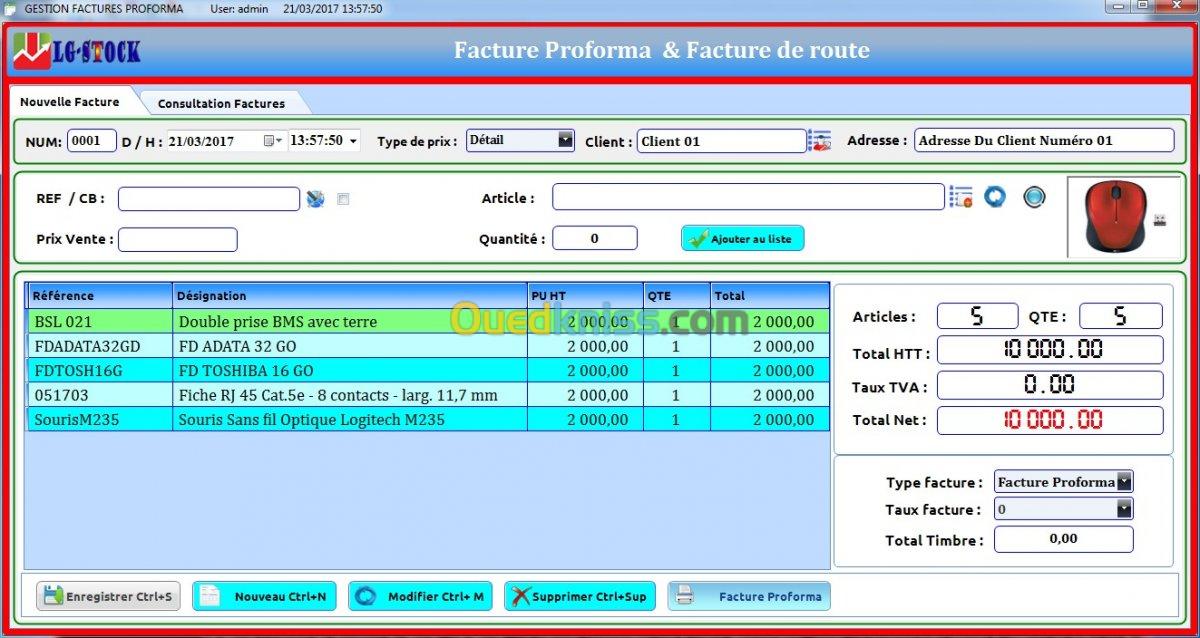Select the FDADATA32GD row
The height and width of the screenshot is (638, 1200).
click(428, 346)
